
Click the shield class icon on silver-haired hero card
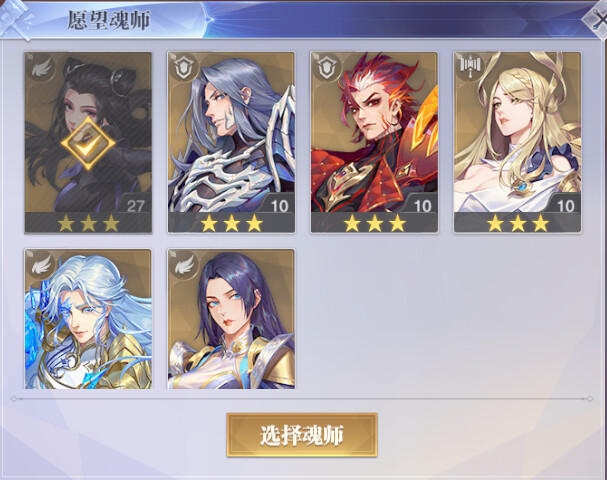pyautogui.click(x=185, y=69)
